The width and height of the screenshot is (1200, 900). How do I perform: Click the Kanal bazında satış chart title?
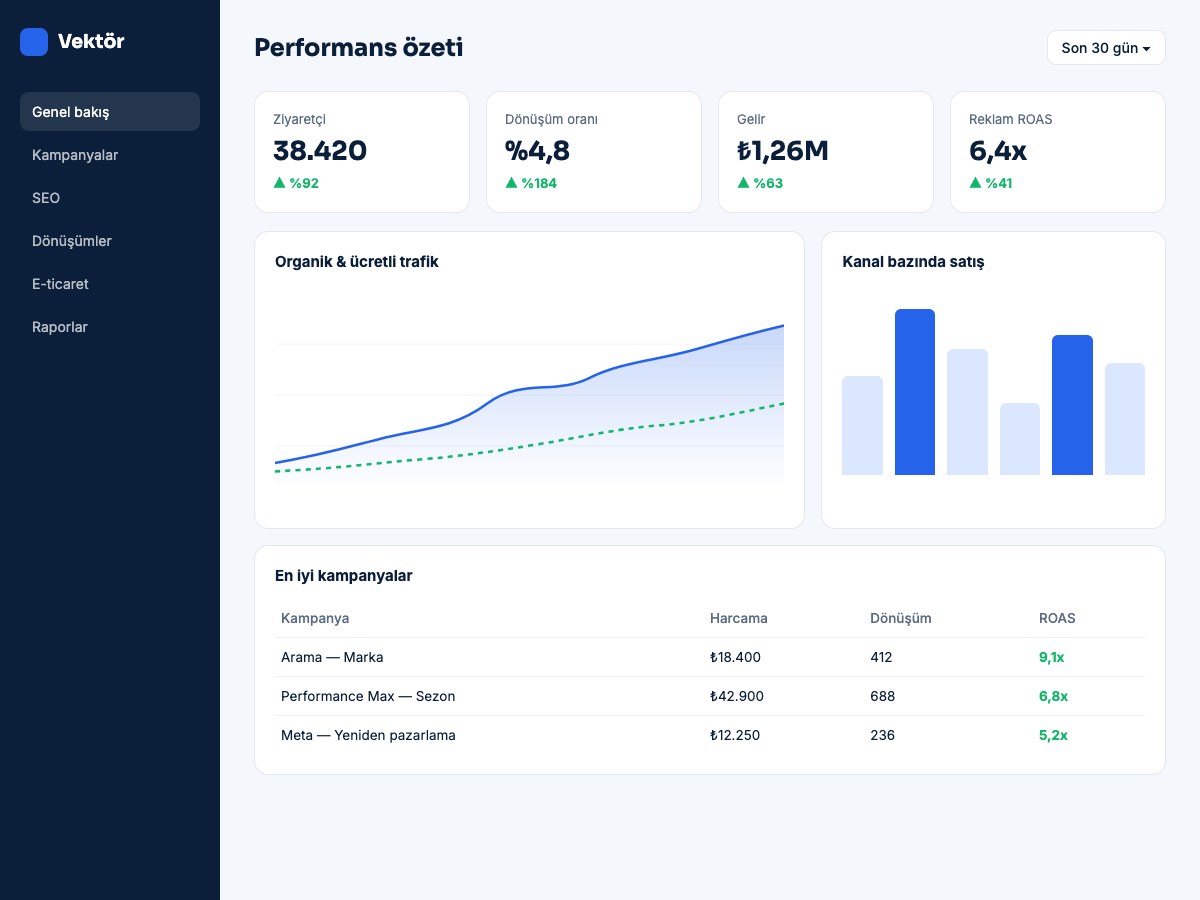[914, 262]
